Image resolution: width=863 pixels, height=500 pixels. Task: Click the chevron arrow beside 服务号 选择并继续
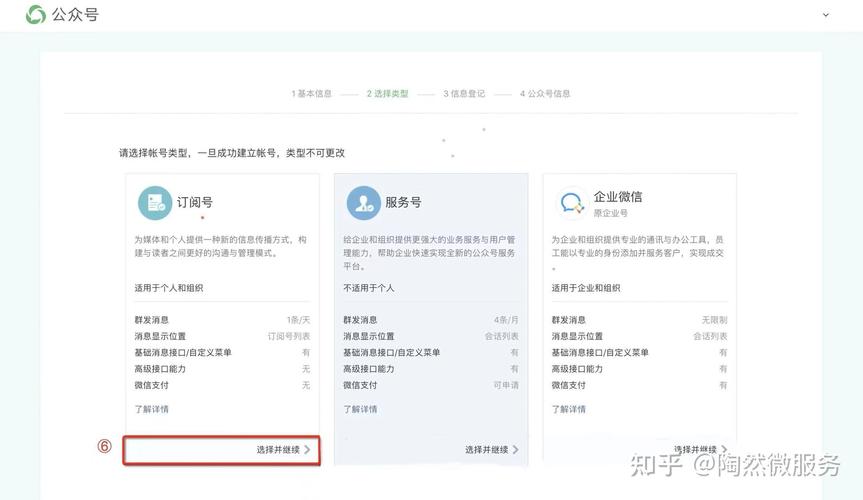tap(516, 450)
